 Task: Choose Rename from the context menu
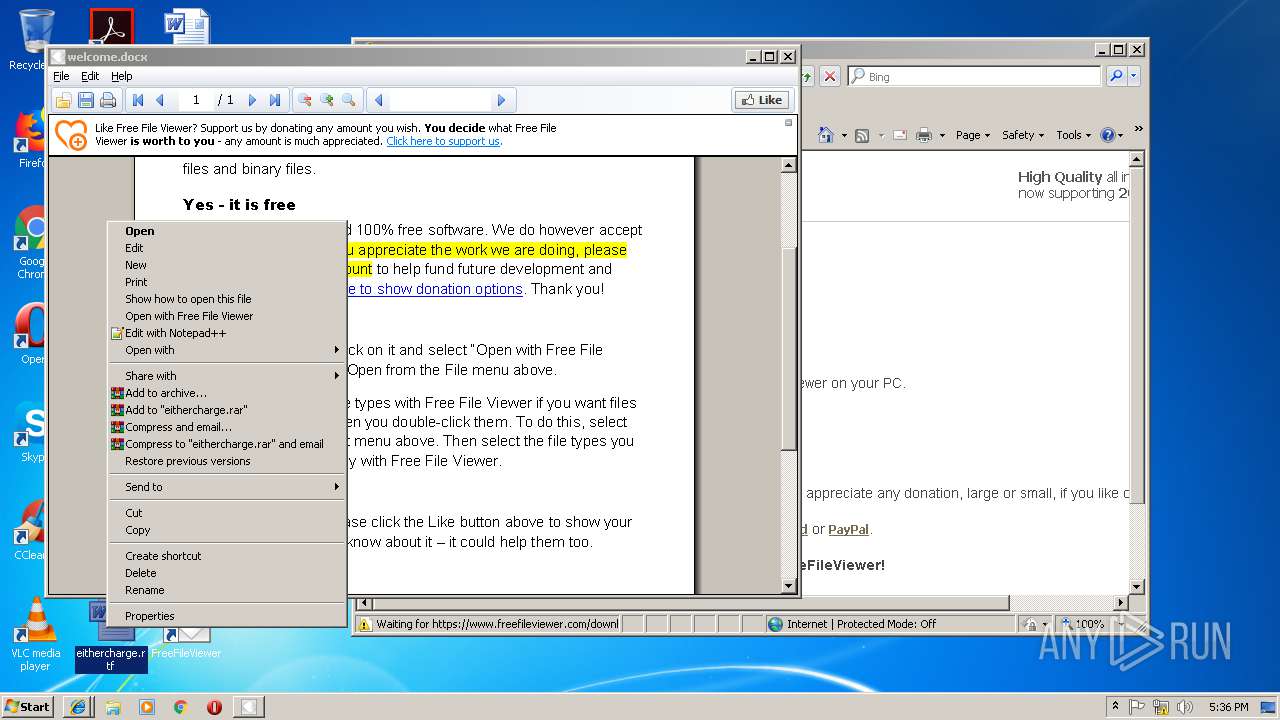(x=226, y=590)
